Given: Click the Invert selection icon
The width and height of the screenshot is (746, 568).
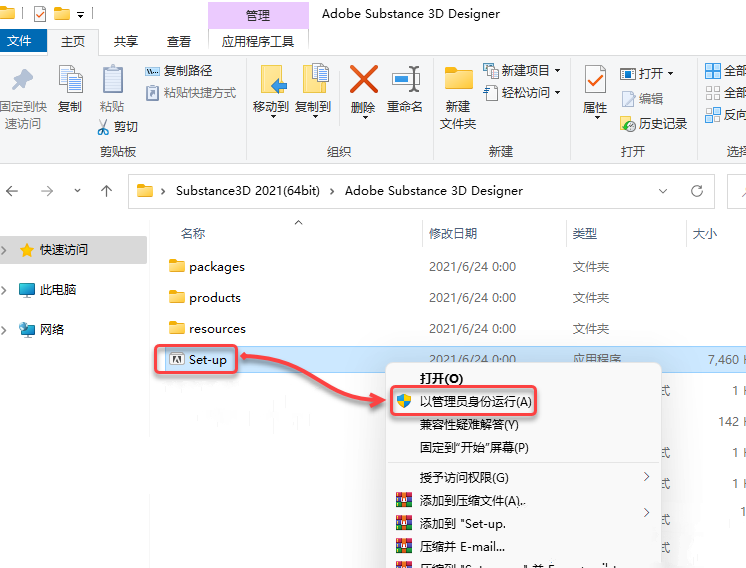Looking at the screenshot, I should click(713, 115).
